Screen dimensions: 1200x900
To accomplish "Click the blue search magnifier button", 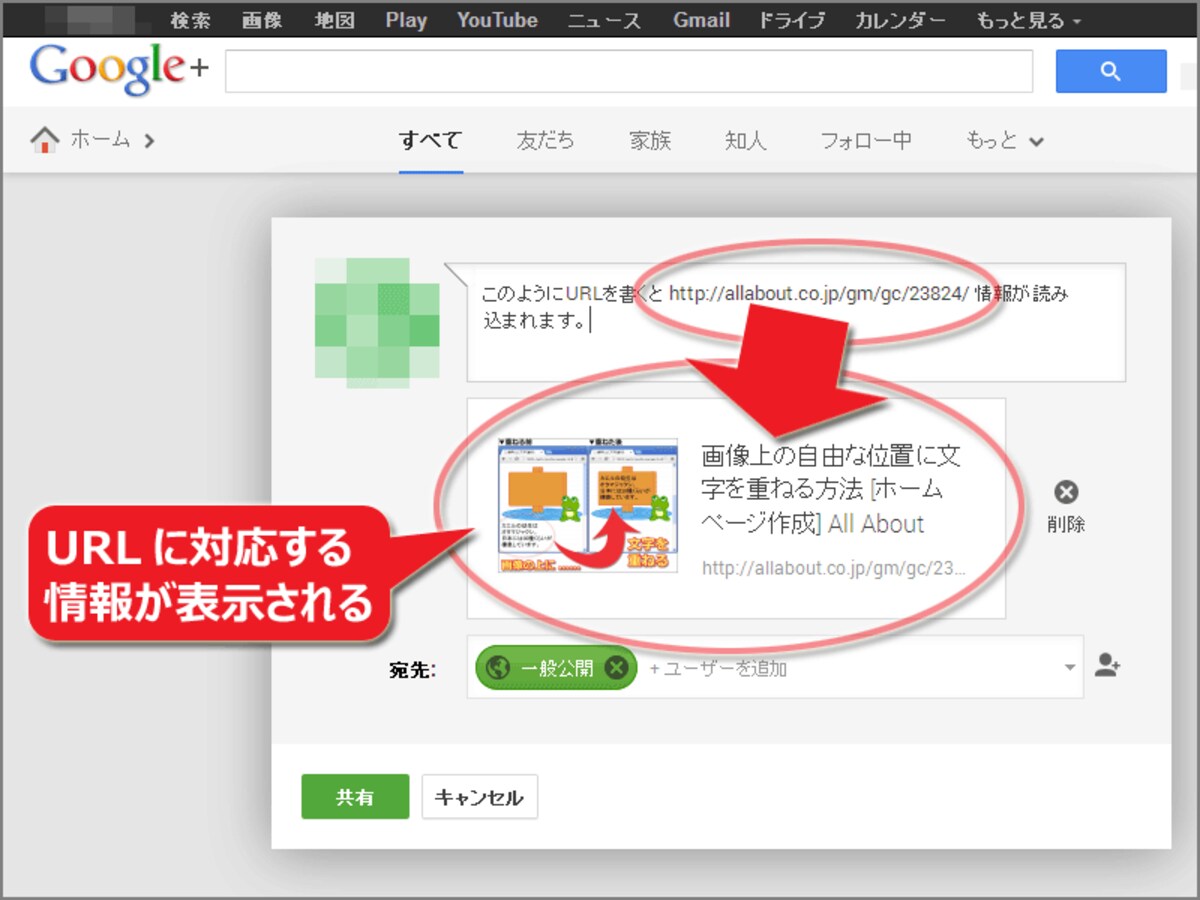I will coord(1111,71).
